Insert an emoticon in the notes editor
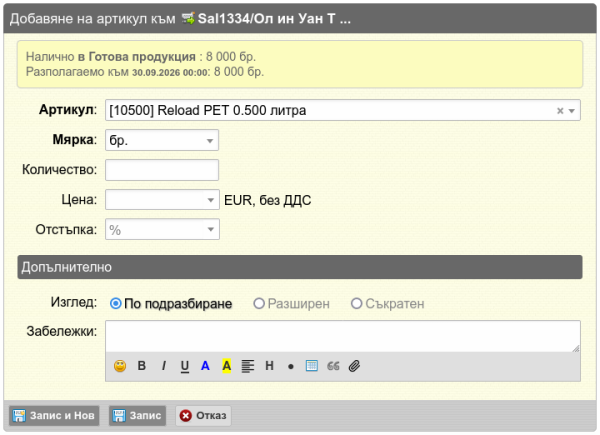This screenshot has width=600, height=435. click(x=120, y=366)
